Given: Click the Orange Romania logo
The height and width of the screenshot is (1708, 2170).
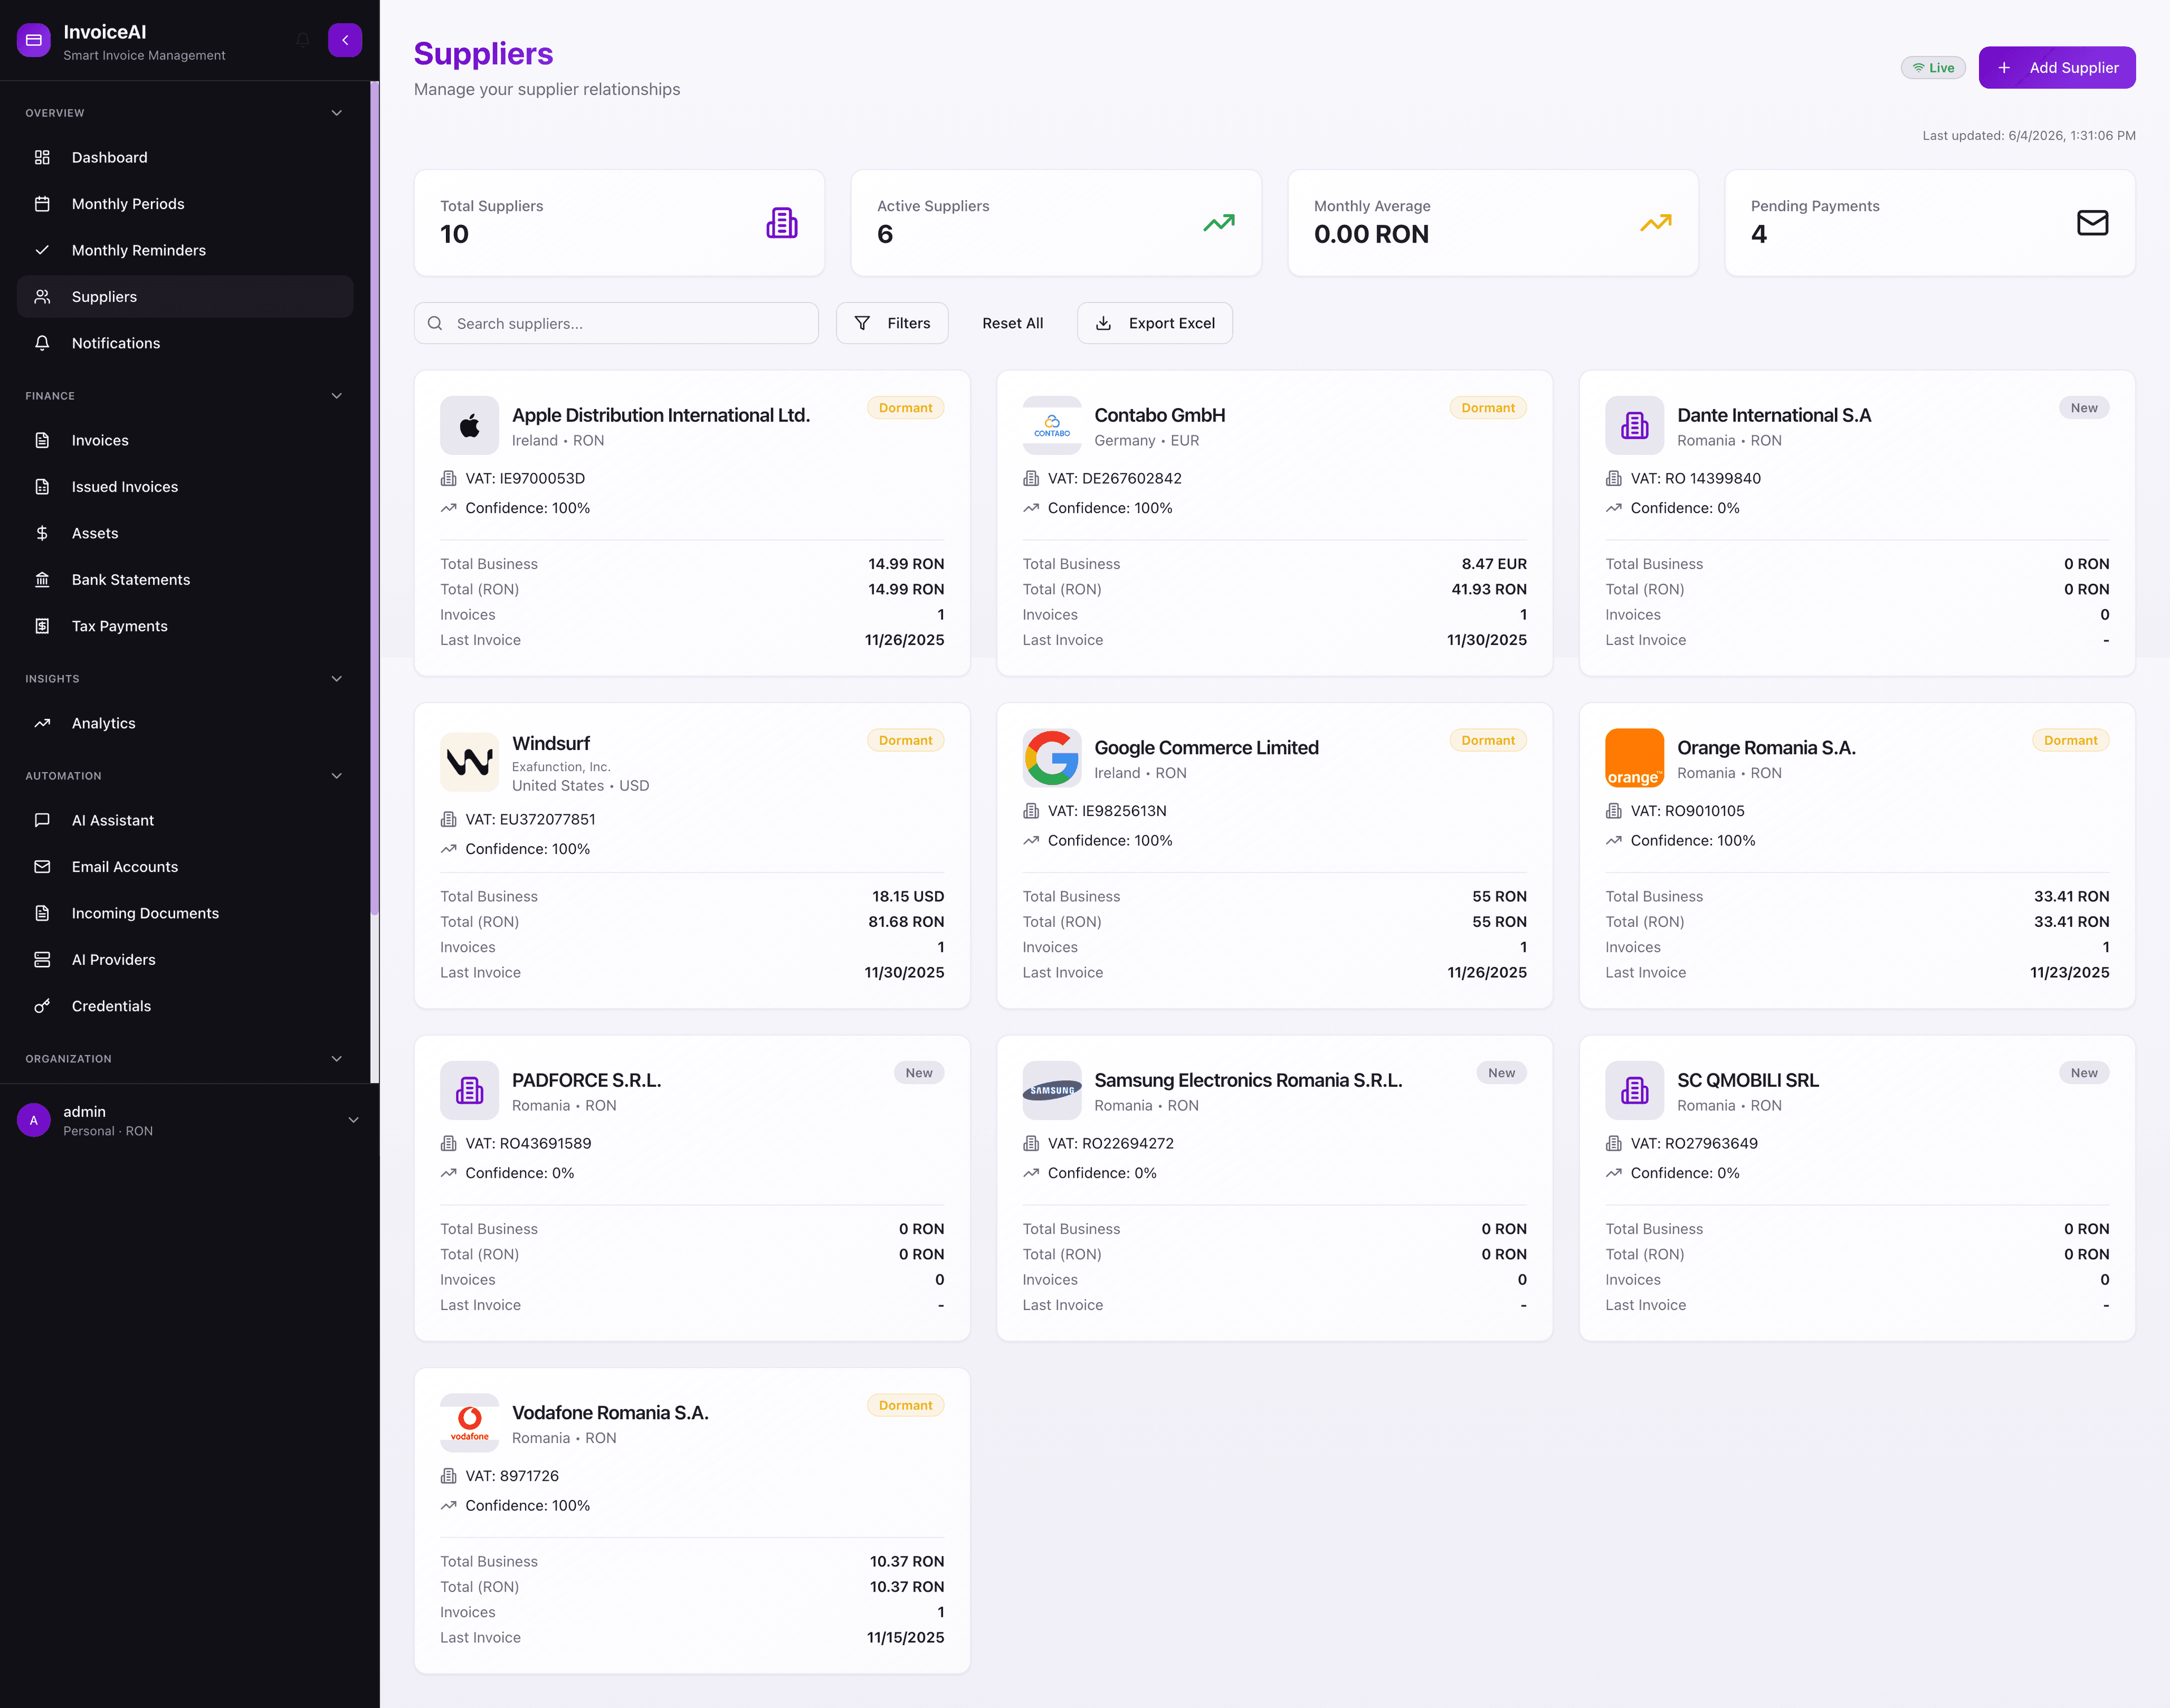Looking at the screenshot, I should [x=1634, y=758].
